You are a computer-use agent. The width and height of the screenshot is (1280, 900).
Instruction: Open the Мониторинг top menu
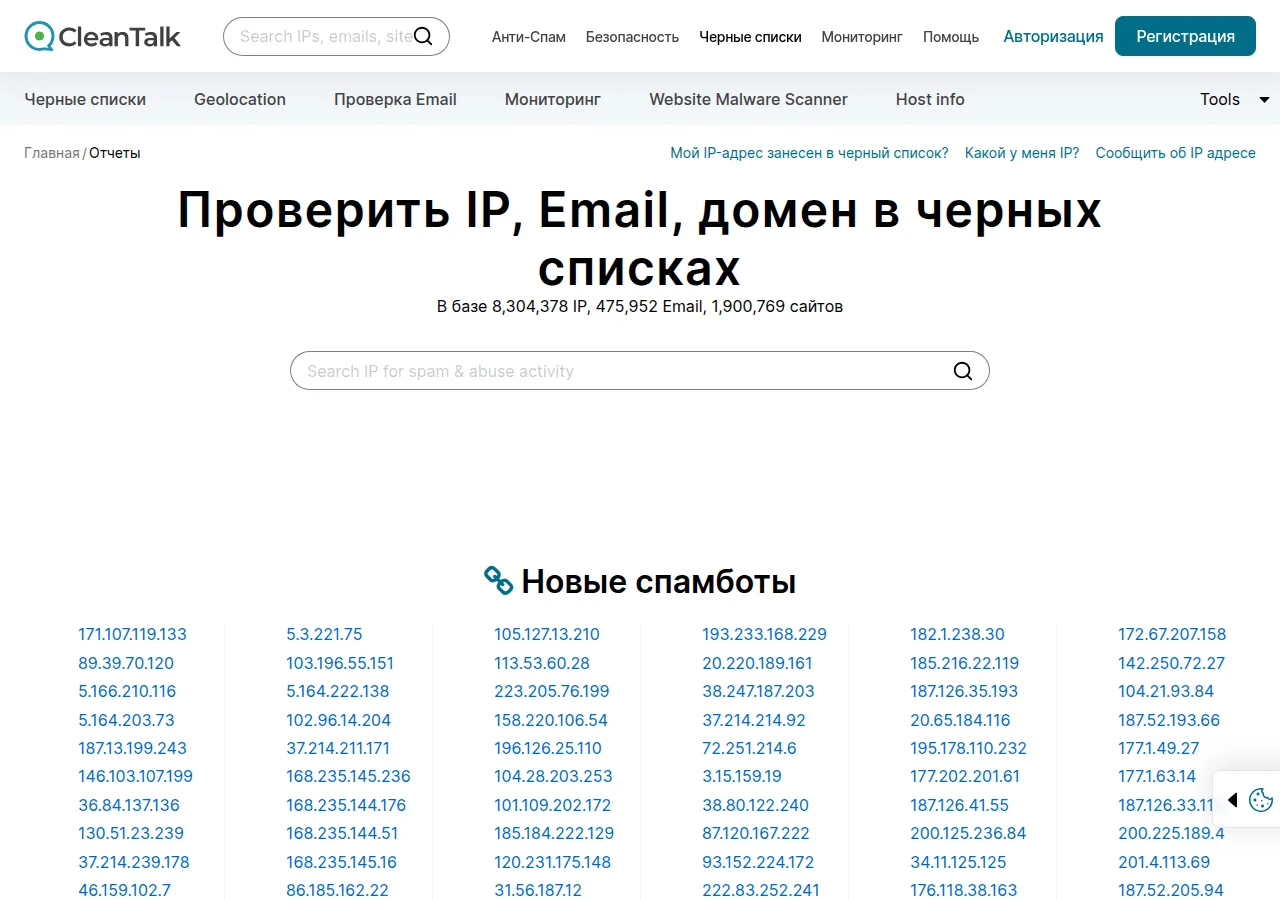tap(862, 37)
